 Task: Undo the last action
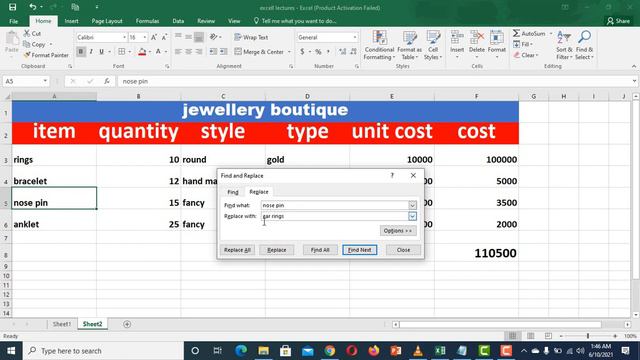pyautogui.click(x=33, y=7)
